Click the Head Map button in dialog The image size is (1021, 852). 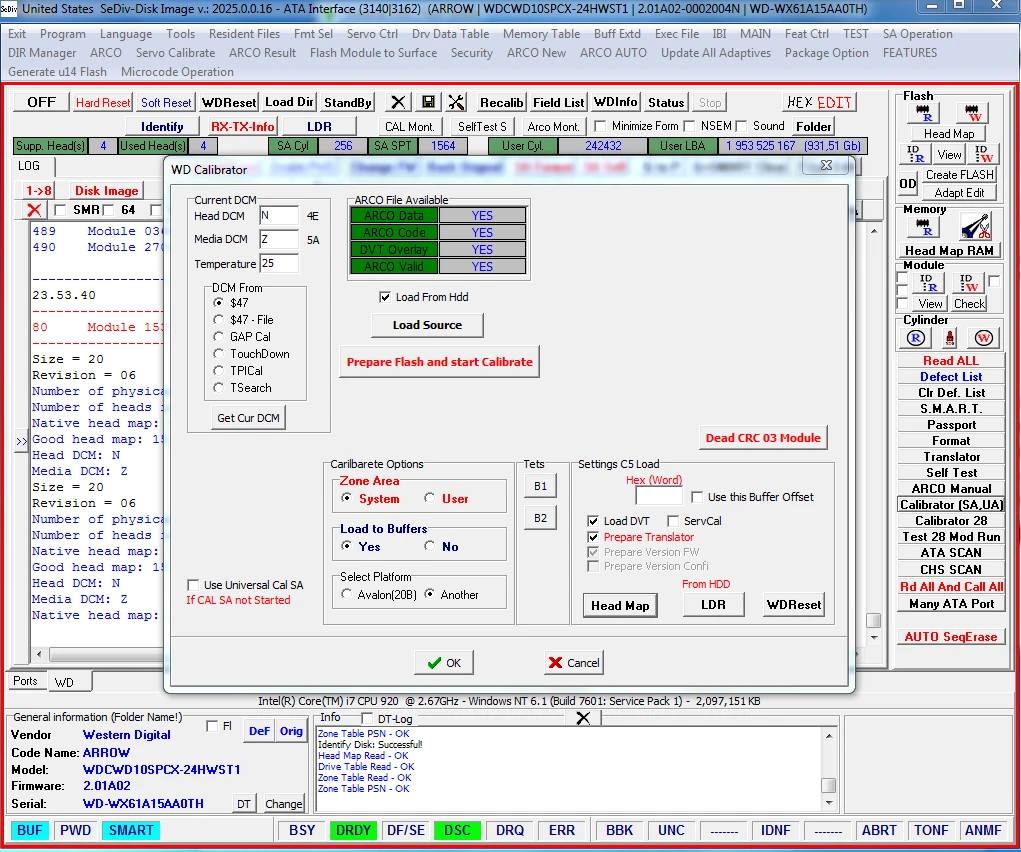tap(620, 605)
